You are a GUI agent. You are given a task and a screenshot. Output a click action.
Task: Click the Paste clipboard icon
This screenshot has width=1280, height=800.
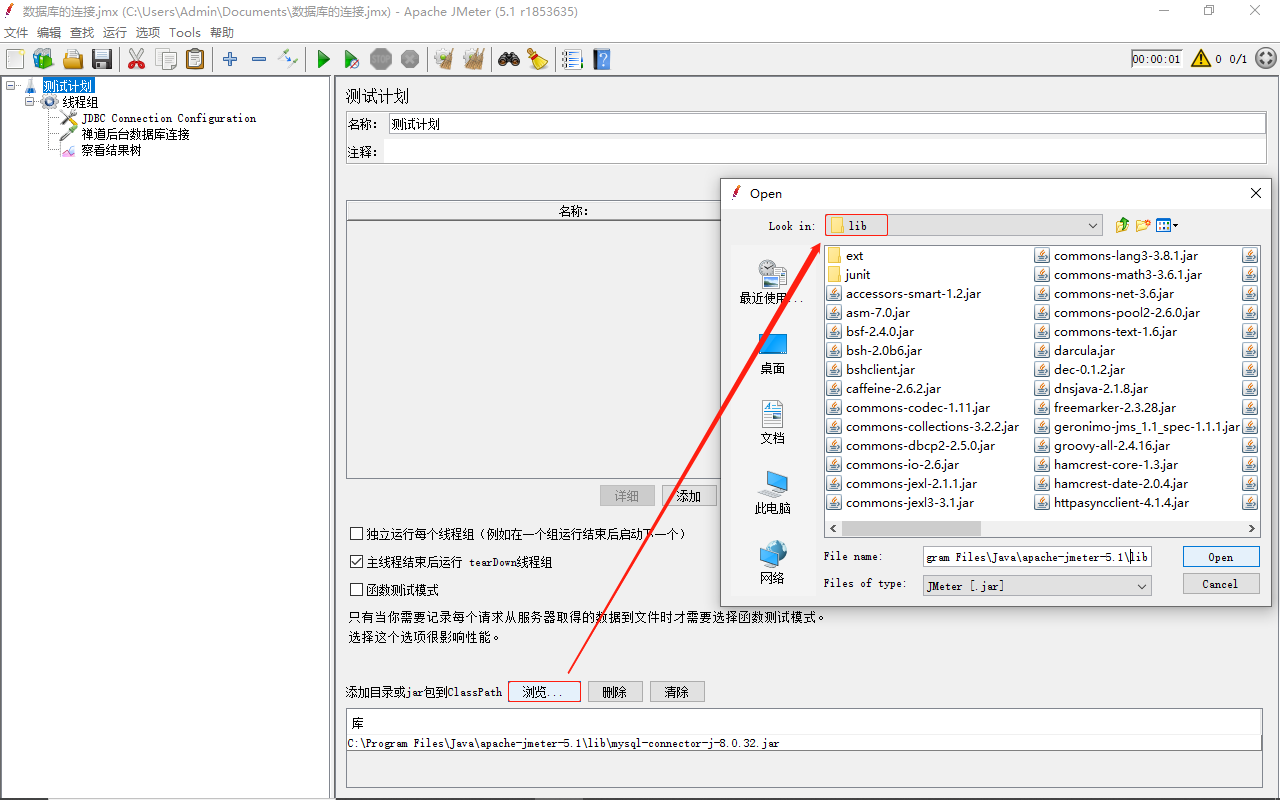click(195, 59)
